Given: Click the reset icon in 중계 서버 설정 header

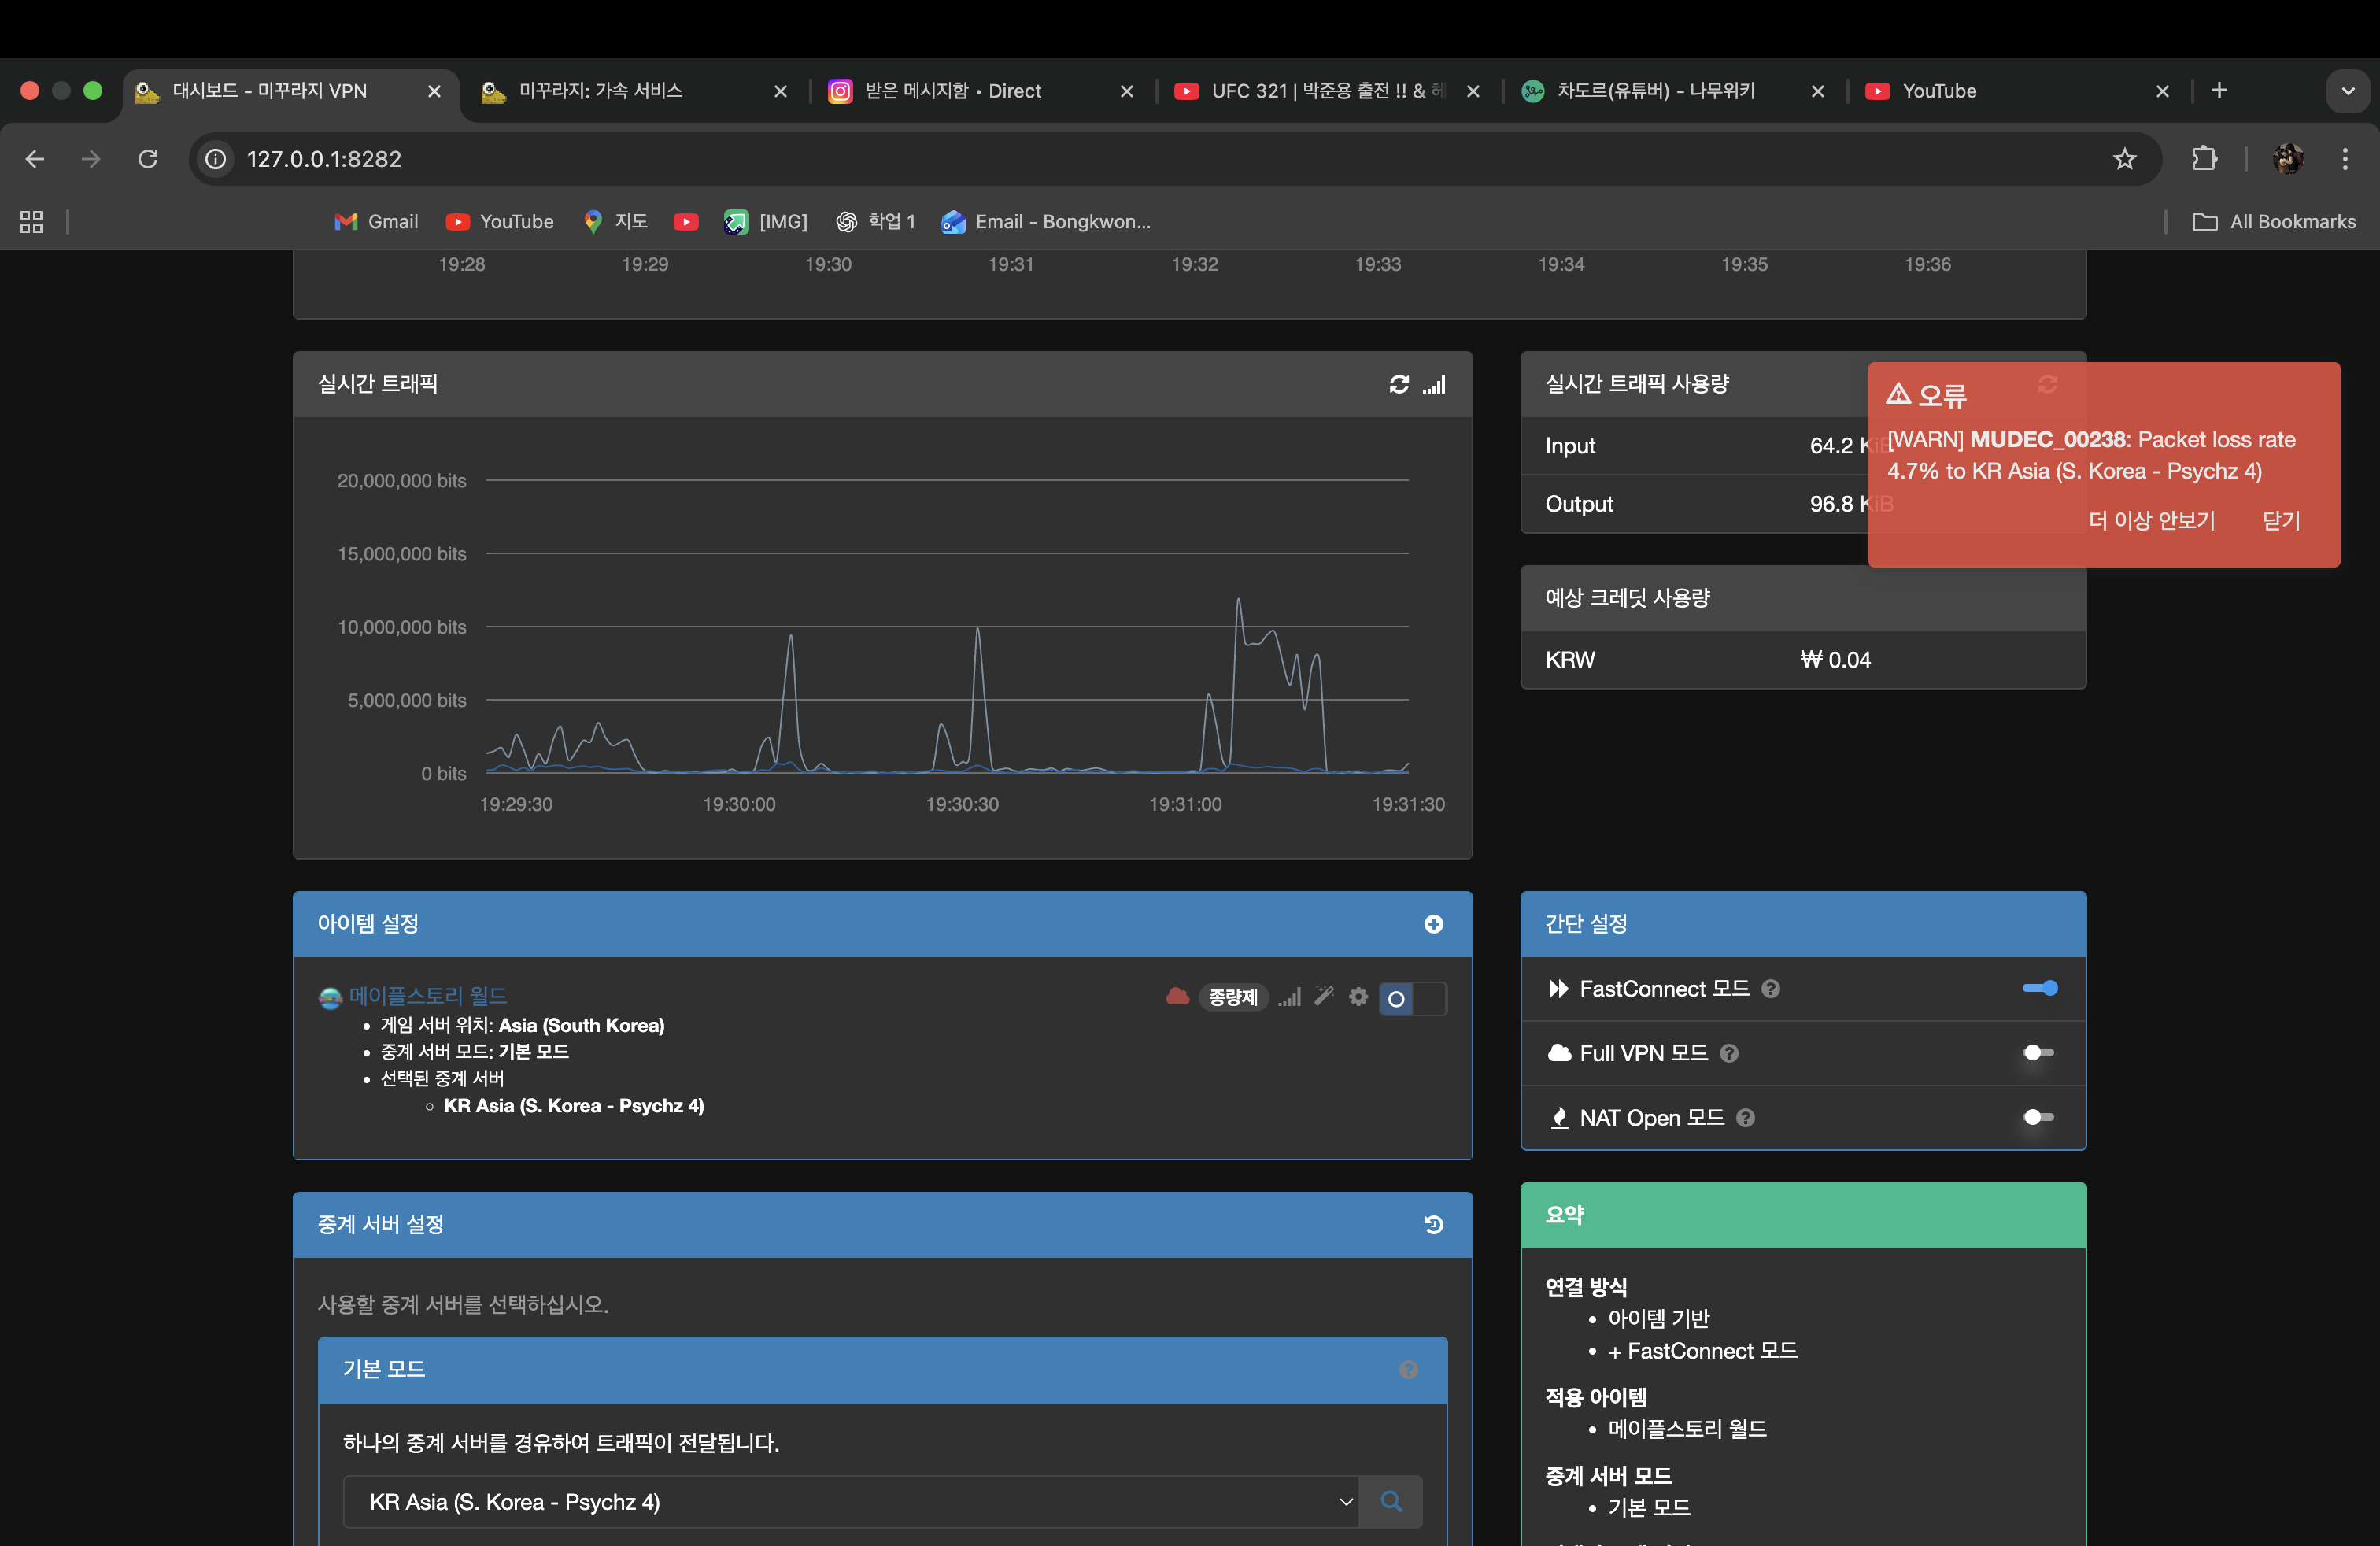Looking at the screenshot, I should 1433,1224.
